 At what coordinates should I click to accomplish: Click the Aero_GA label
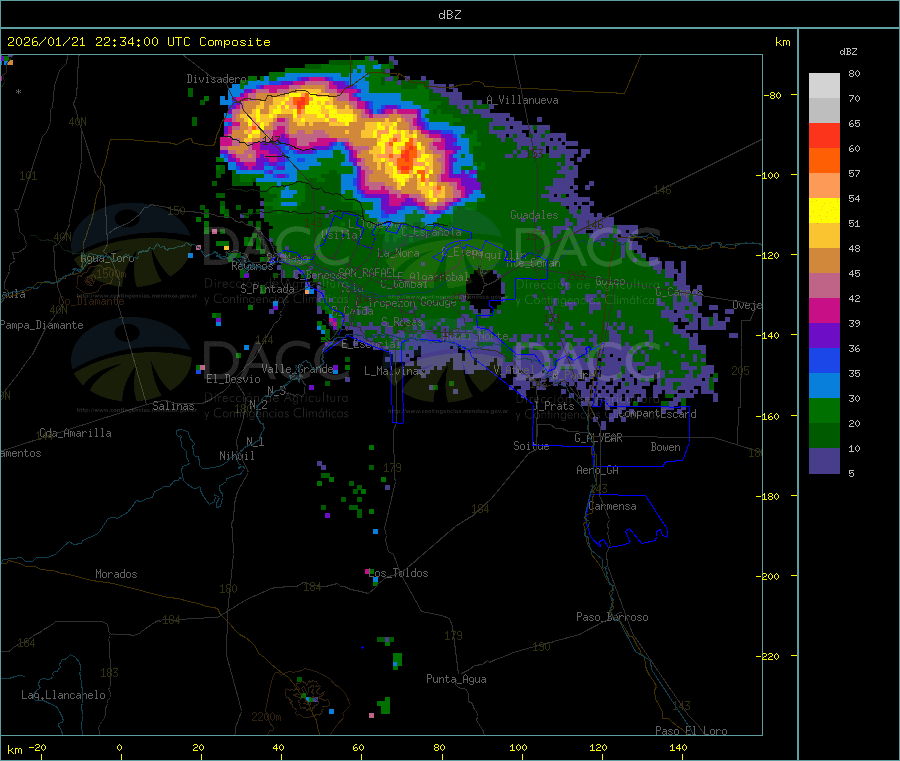[598, 470]
